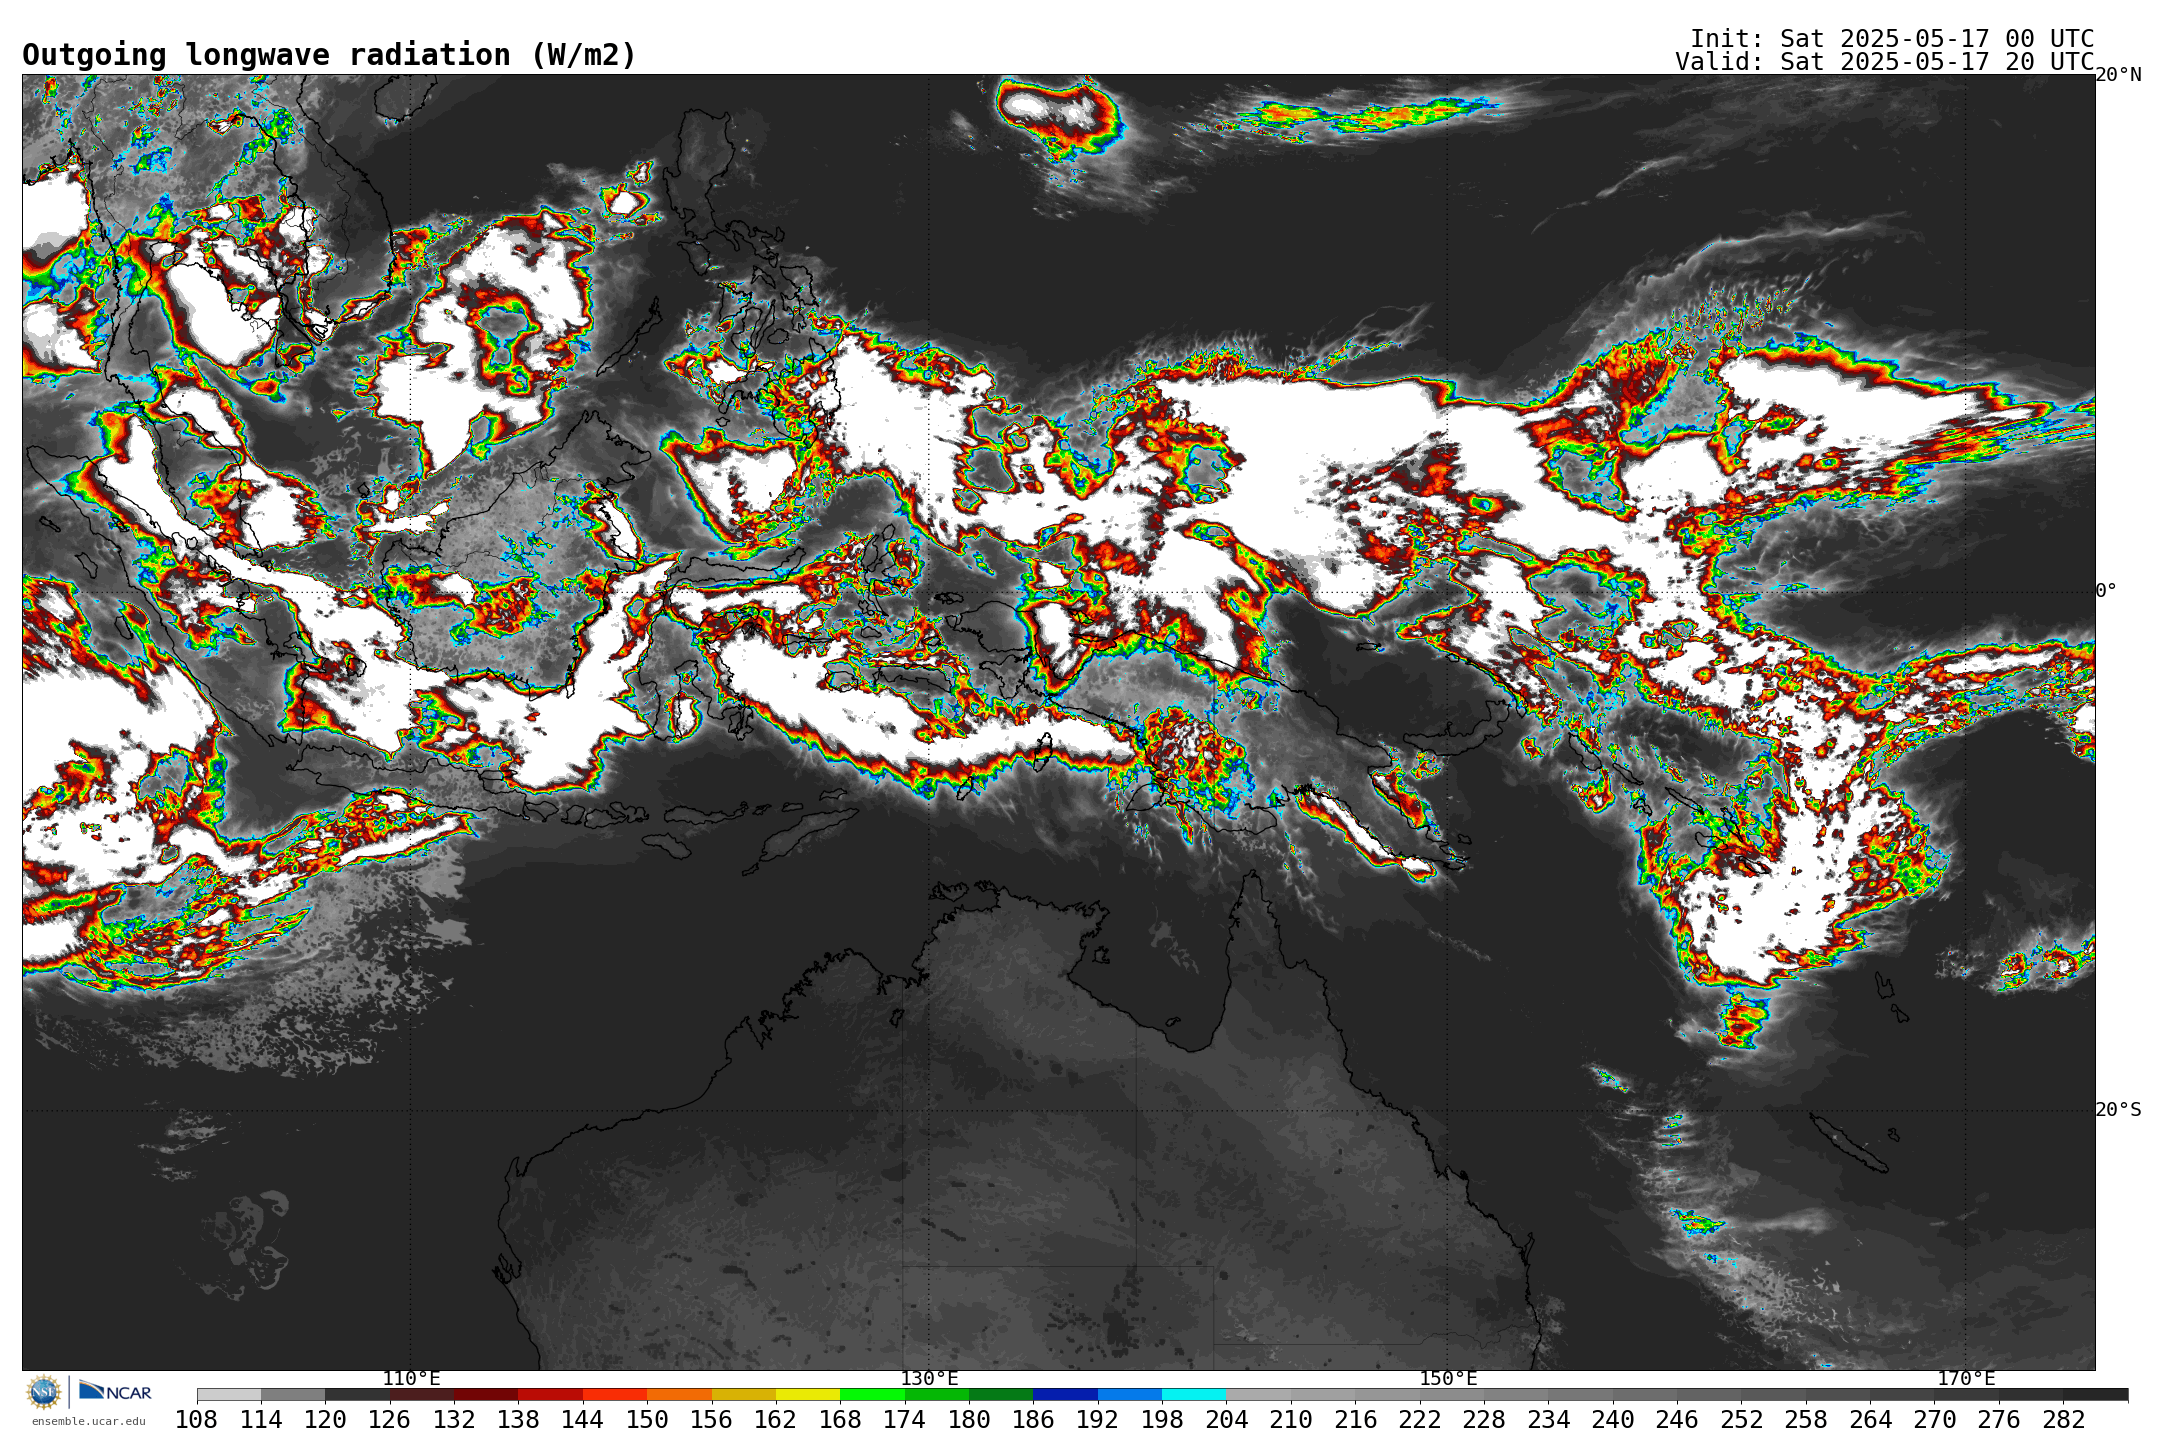Screen dimensions: 2160x1433
Task: Click the 20°N latitude label
Action: click(x=2118, y=75)
